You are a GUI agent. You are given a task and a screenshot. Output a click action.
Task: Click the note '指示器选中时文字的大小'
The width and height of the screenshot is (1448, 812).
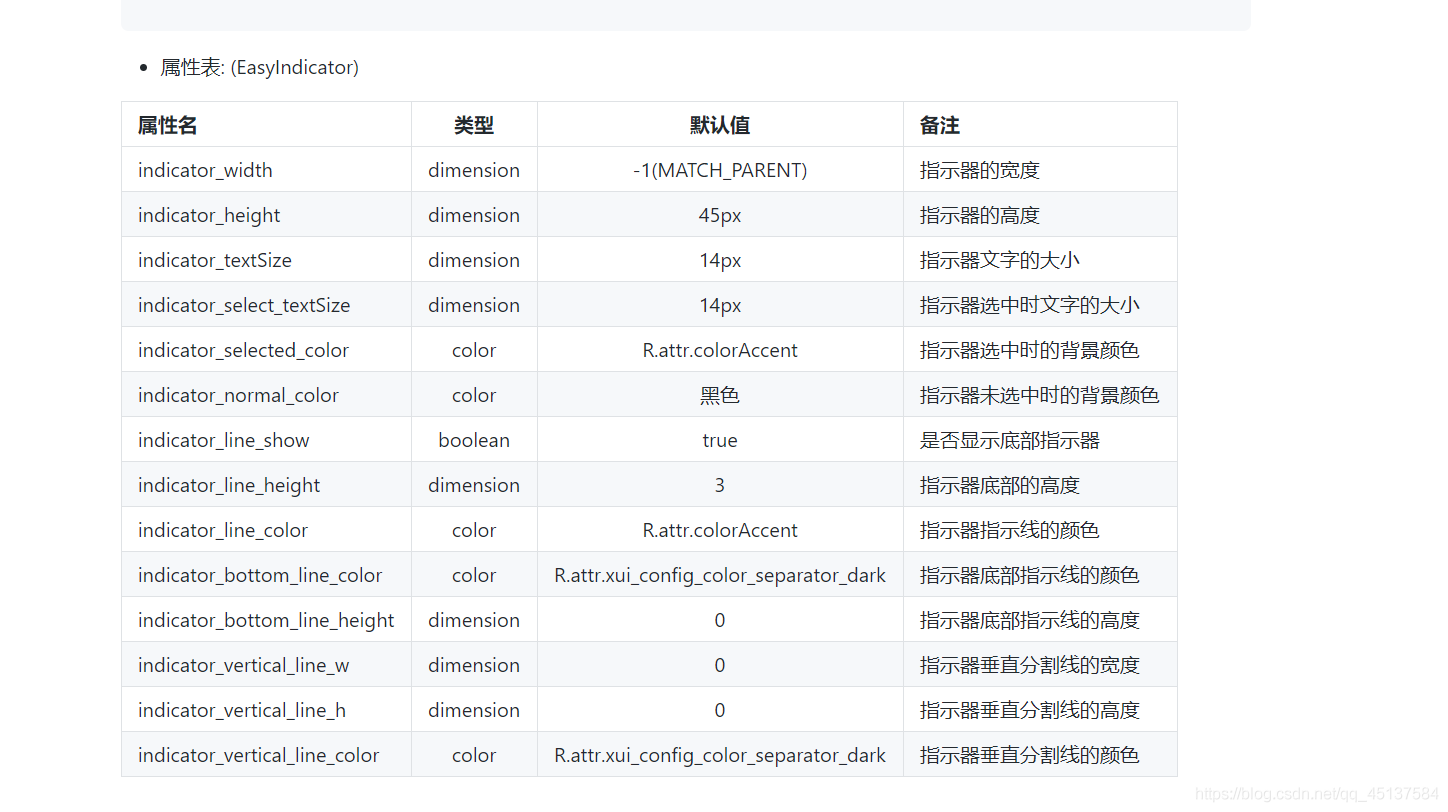1030,305
